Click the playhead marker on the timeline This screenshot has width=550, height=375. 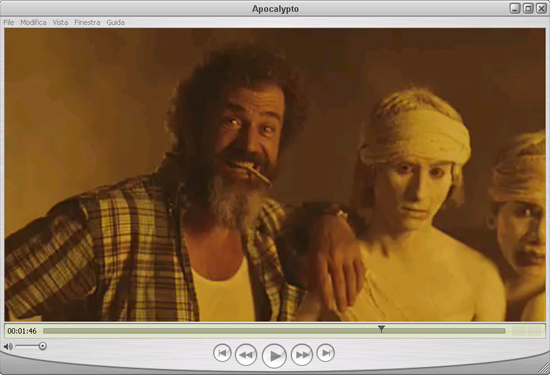381,329
